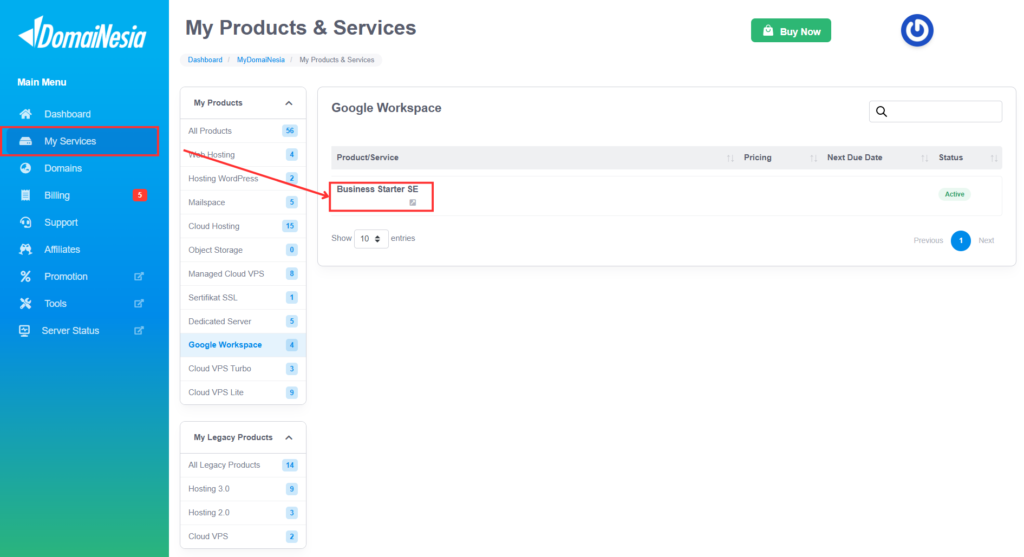Click the Dashboard home icon in sidebar
The image size is (1024, 557).
(x=25, y=114)
